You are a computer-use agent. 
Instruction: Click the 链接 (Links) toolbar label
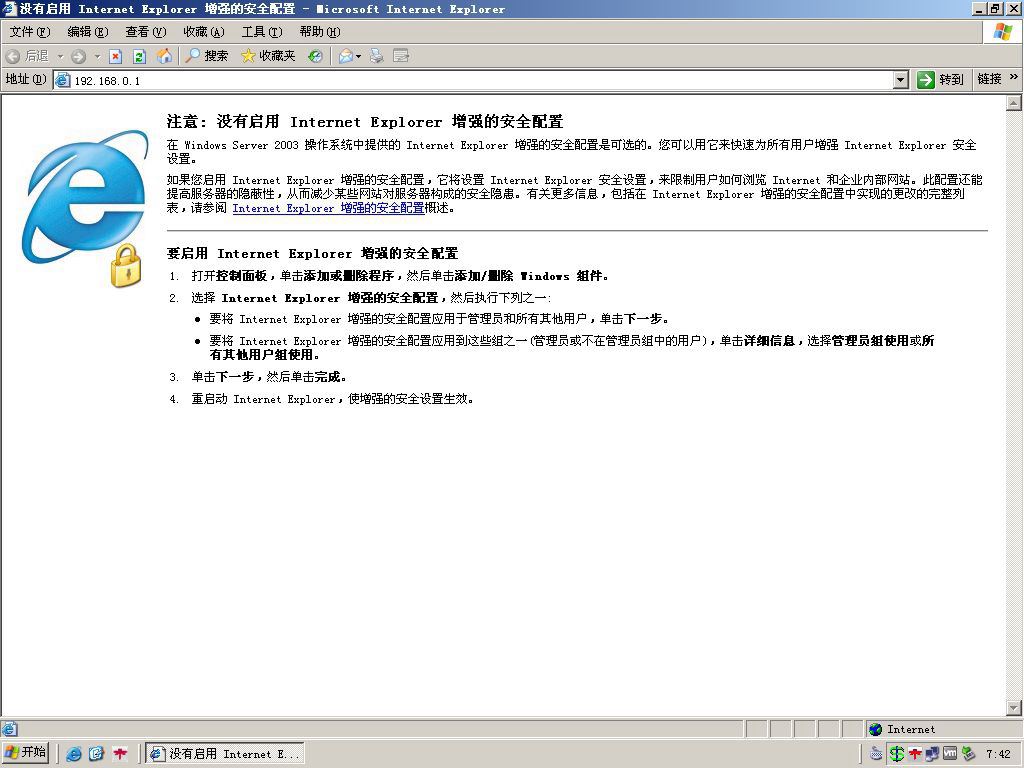pos(989,79)
